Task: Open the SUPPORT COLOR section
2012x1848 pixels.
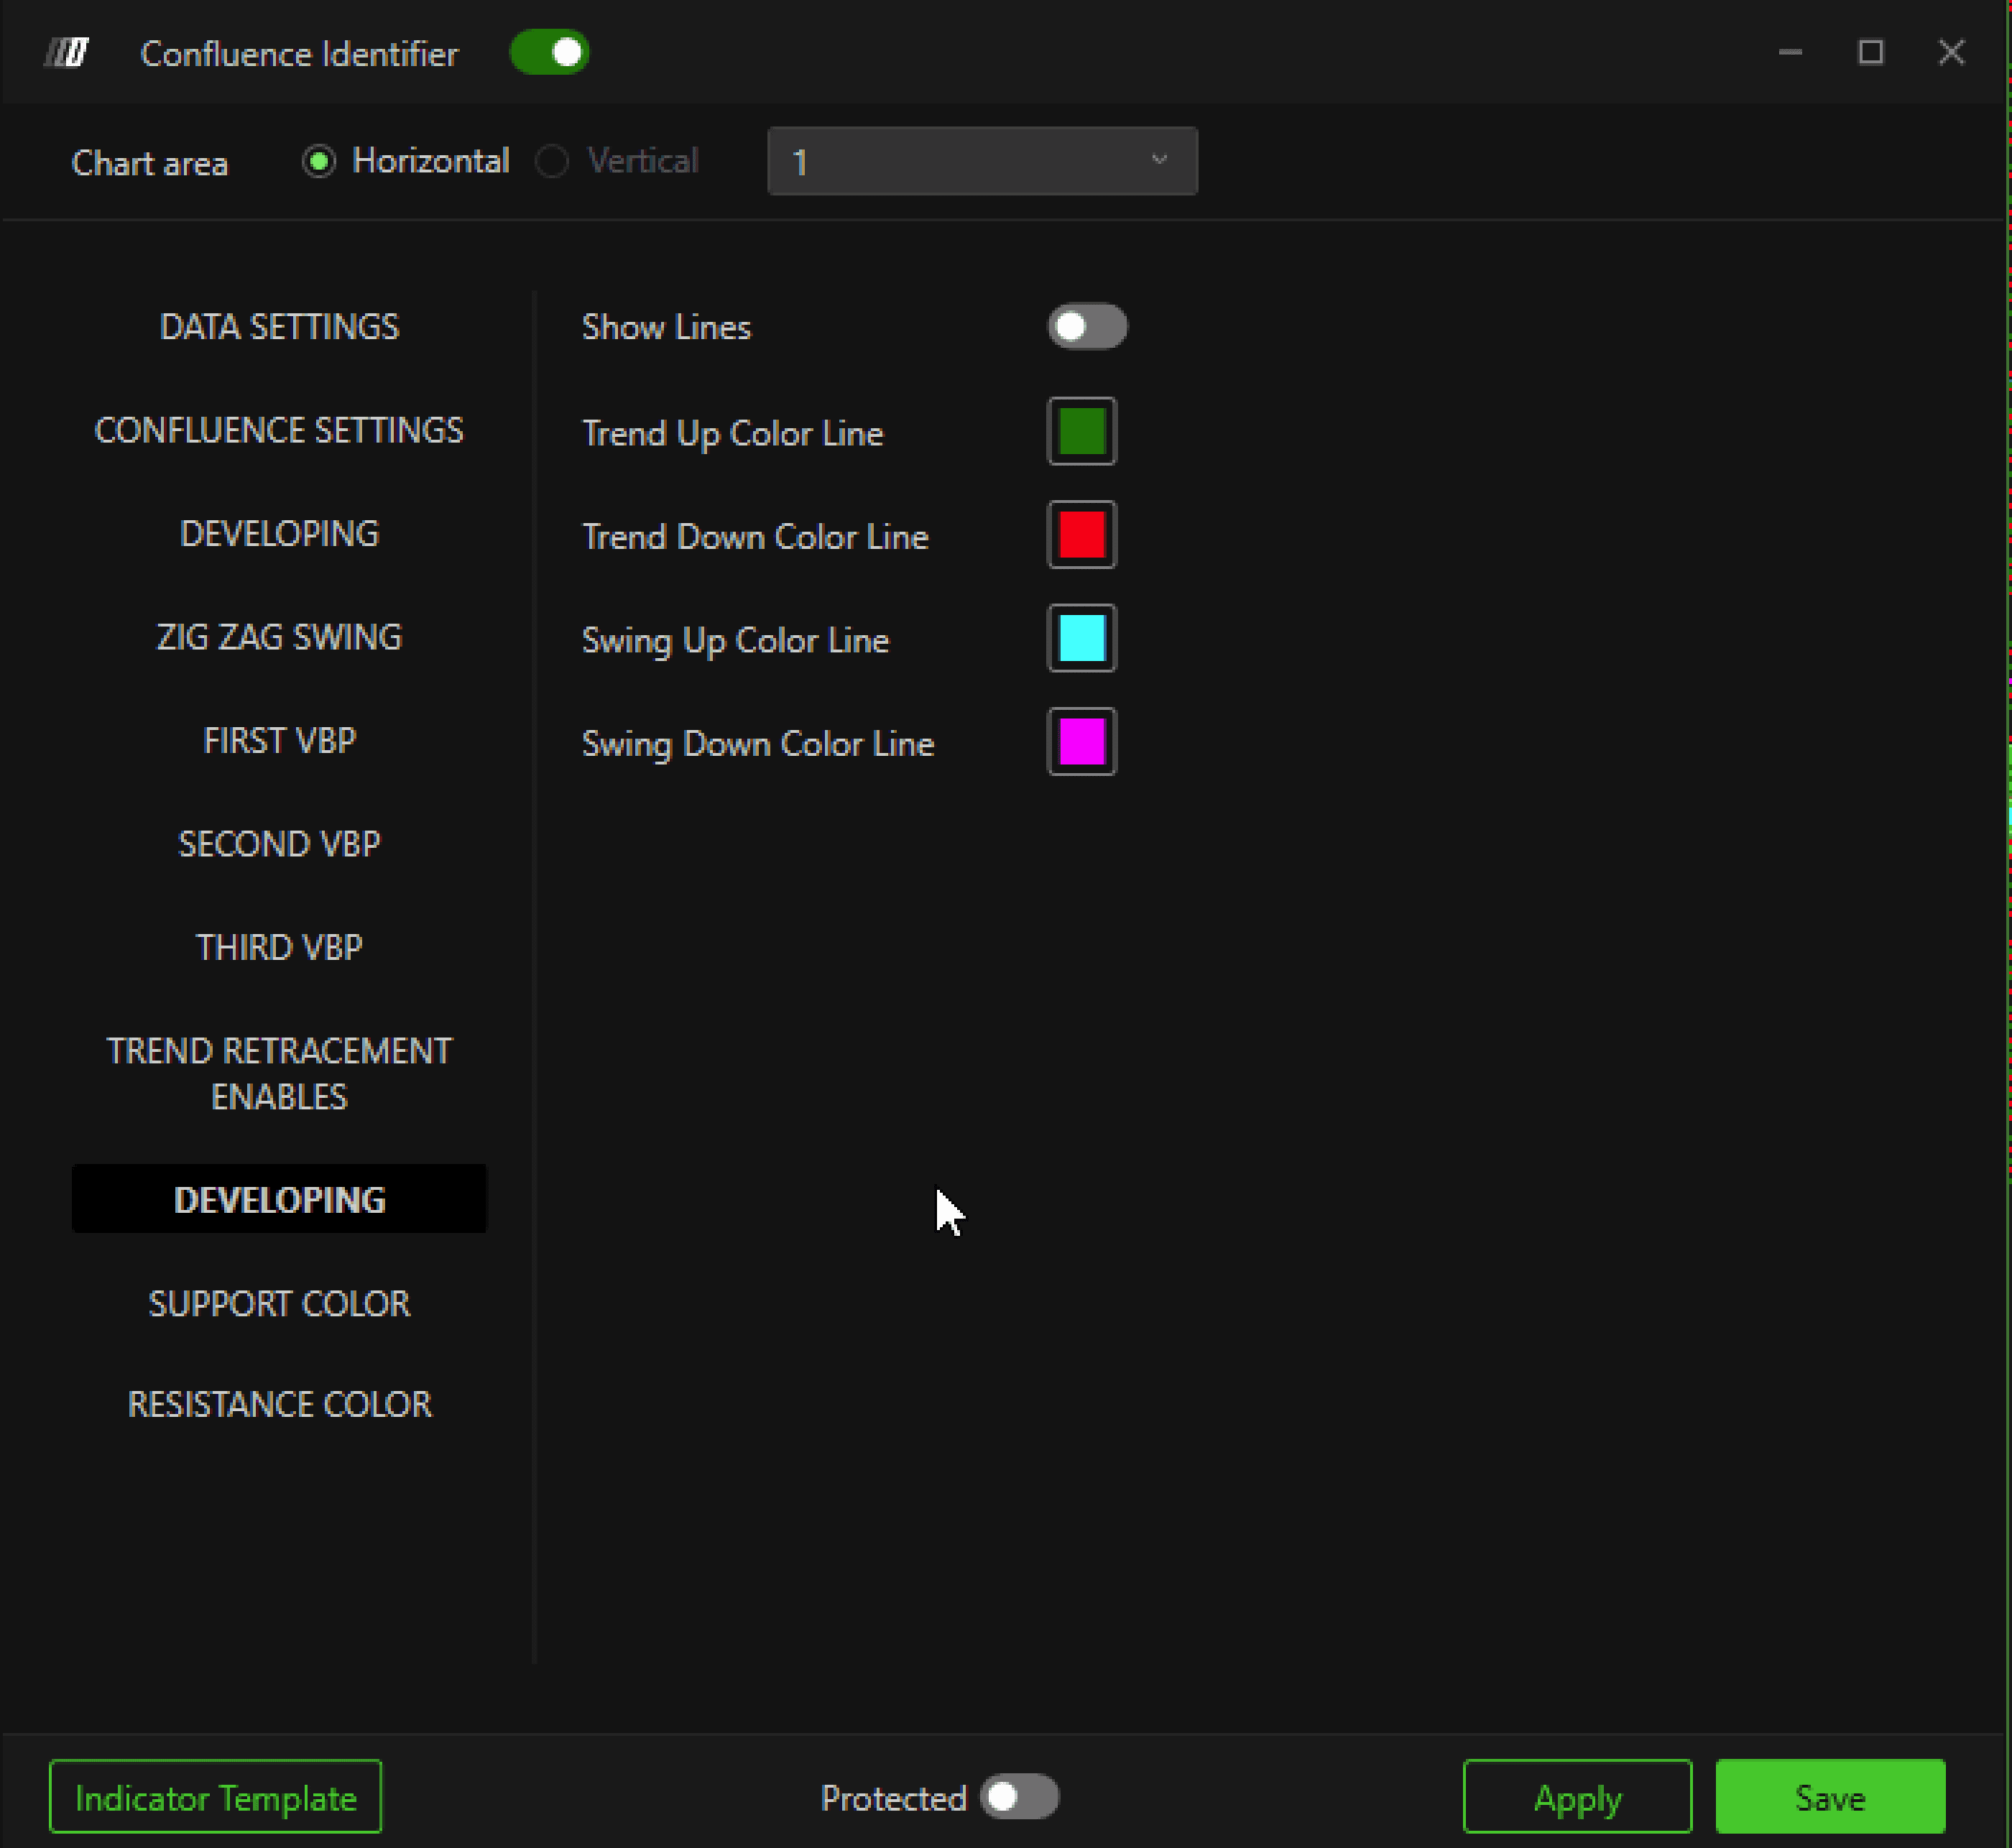Action: pos(279,1303)
